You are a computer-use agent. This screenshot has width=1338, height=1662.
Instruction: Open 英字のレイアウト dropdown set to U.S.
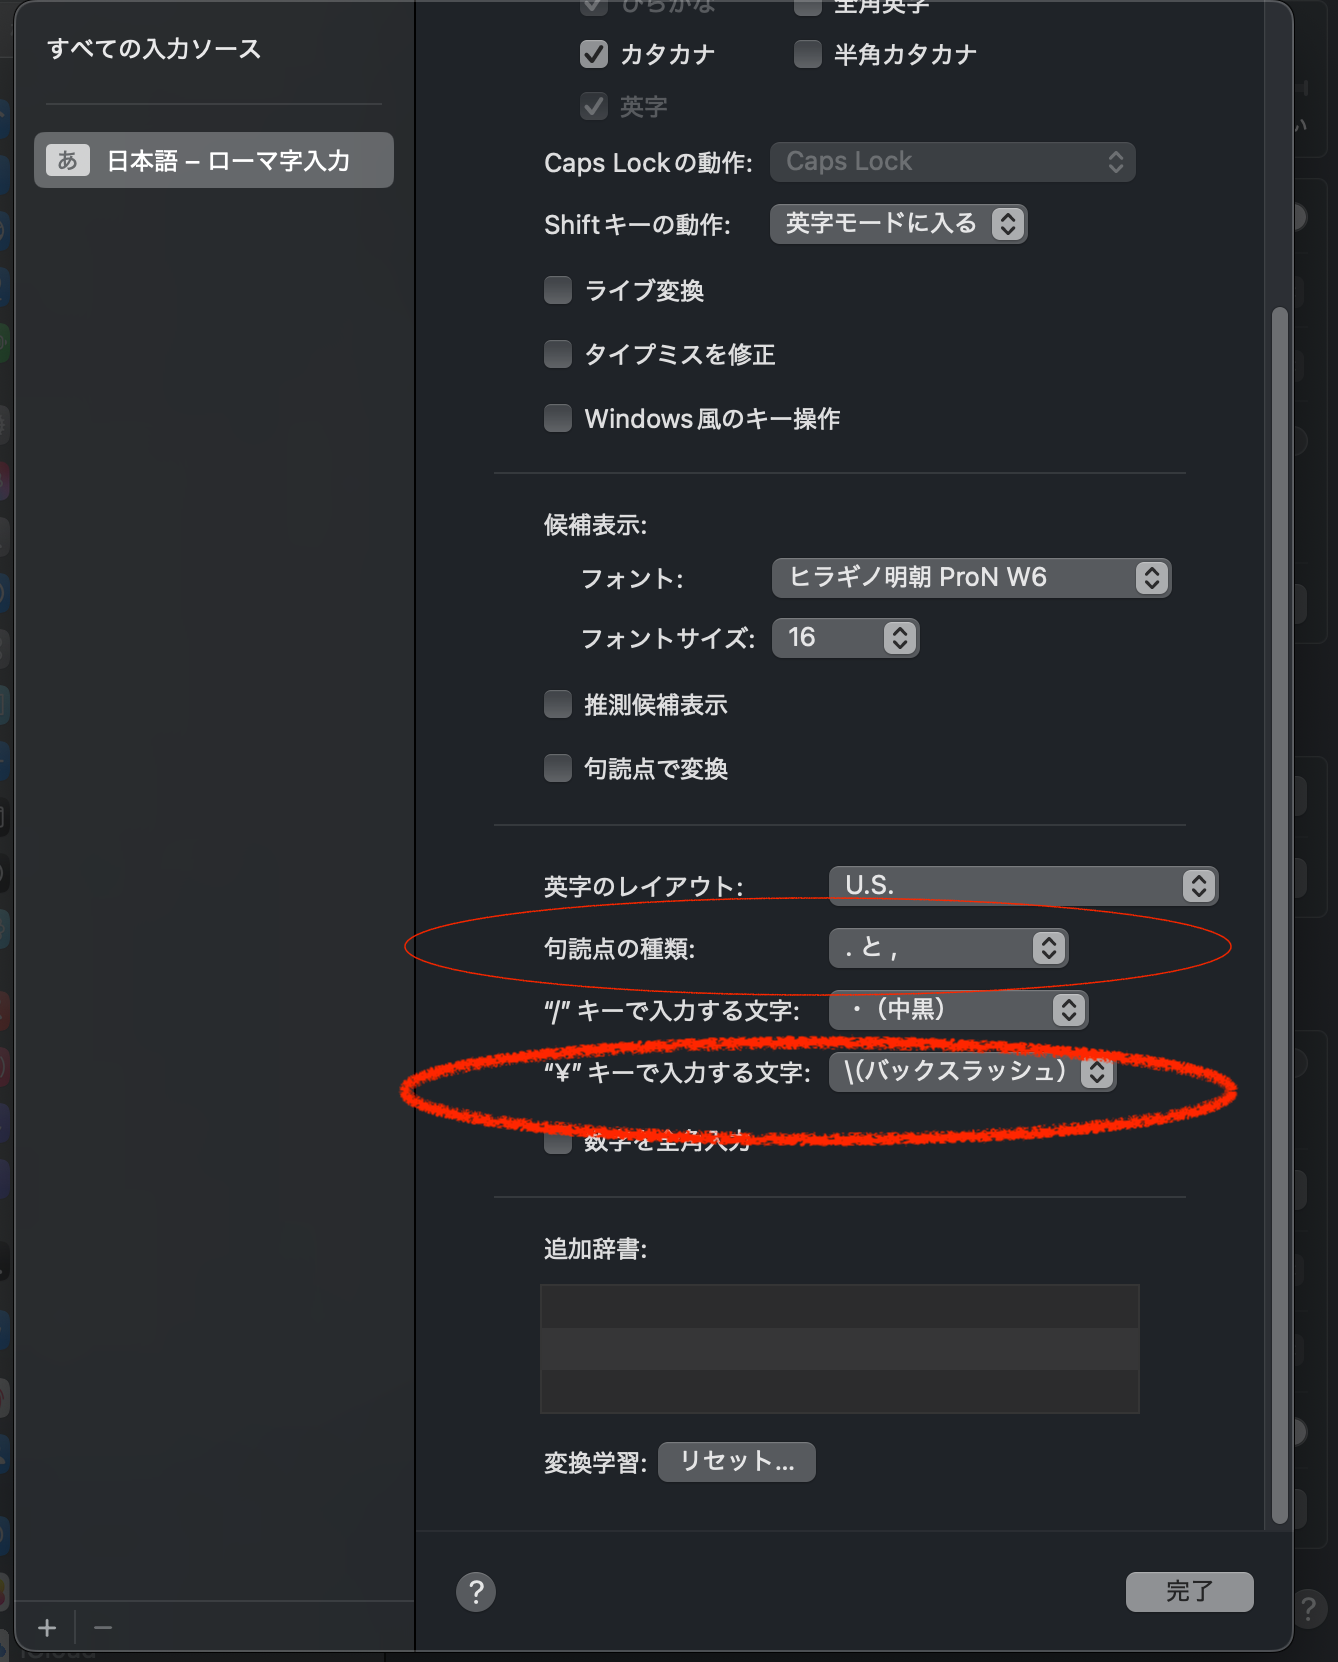1023,885
